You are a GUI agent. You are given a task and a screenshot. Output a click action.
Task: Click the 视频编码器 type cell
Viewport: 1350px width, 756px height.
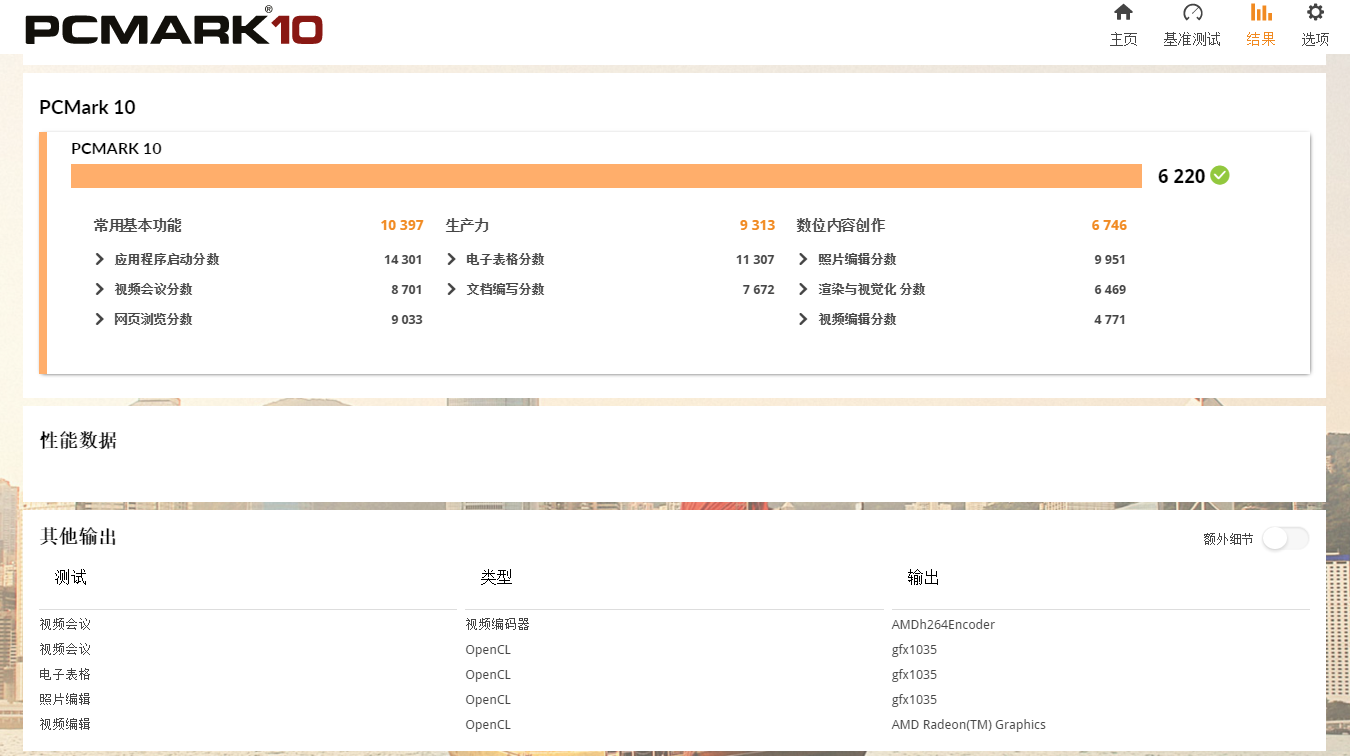(x=497, y=624)
